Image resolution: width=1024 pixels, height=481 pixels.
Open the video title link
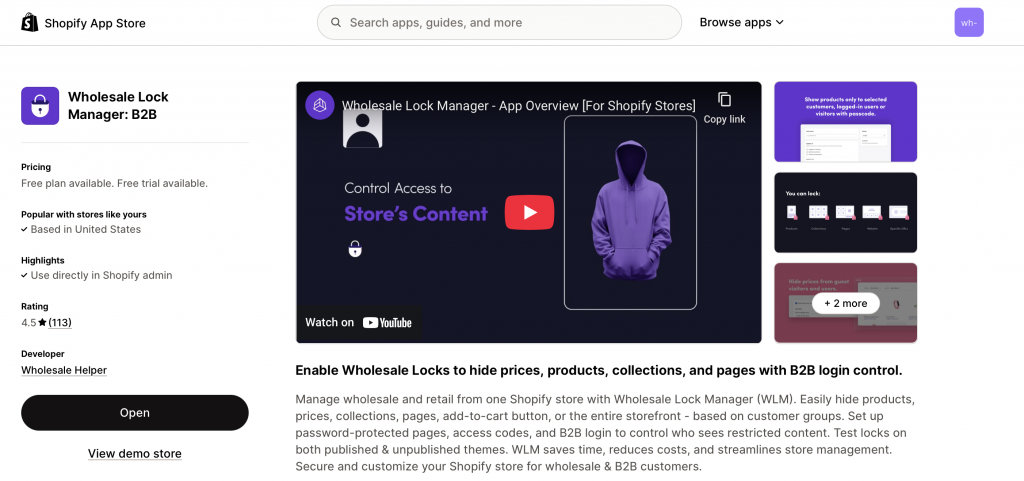click(518, 105)
